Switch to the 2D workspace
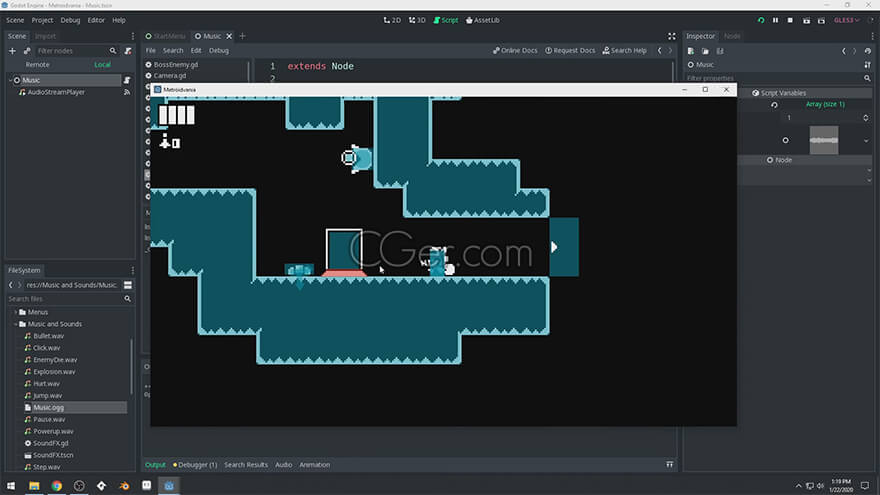Screen dimensions: 880x495 click(x=392, y=20)
